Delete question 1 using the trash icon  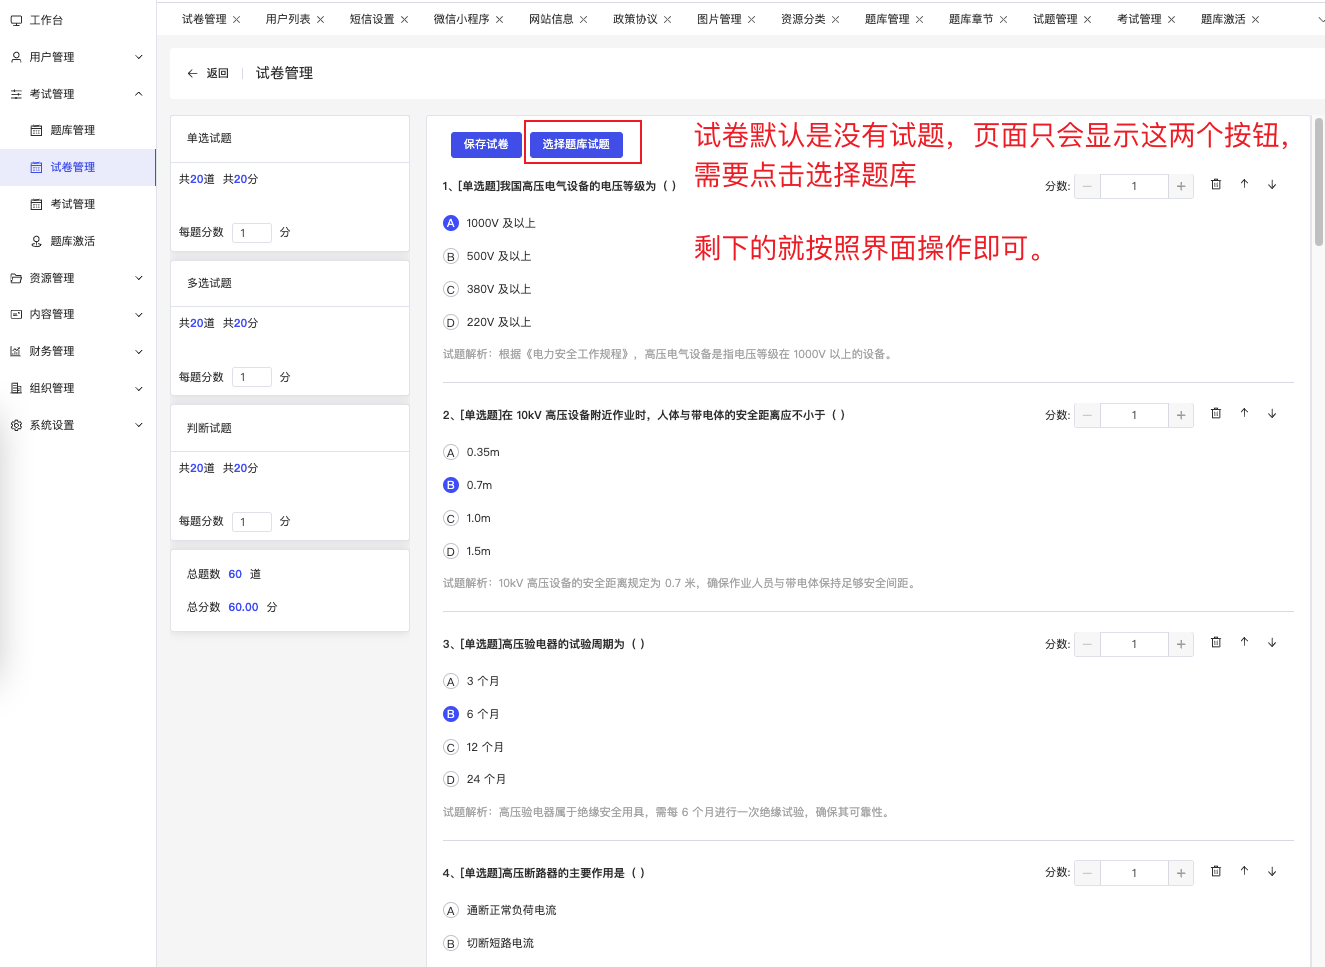pos(1215,185)
